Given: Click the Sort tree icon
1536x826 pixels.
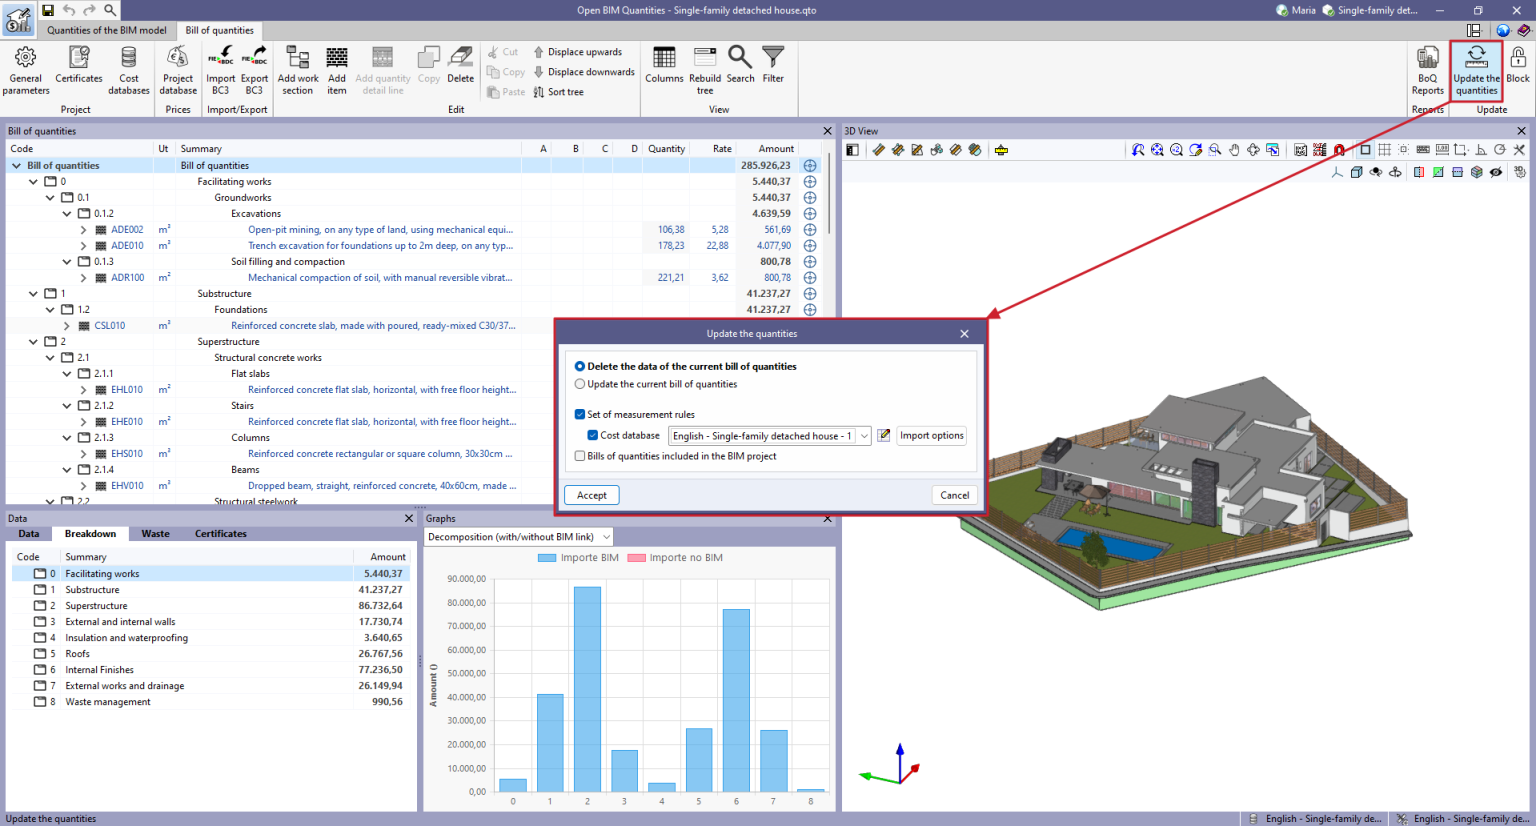Looking at the screenshot, I should [560, 91].
